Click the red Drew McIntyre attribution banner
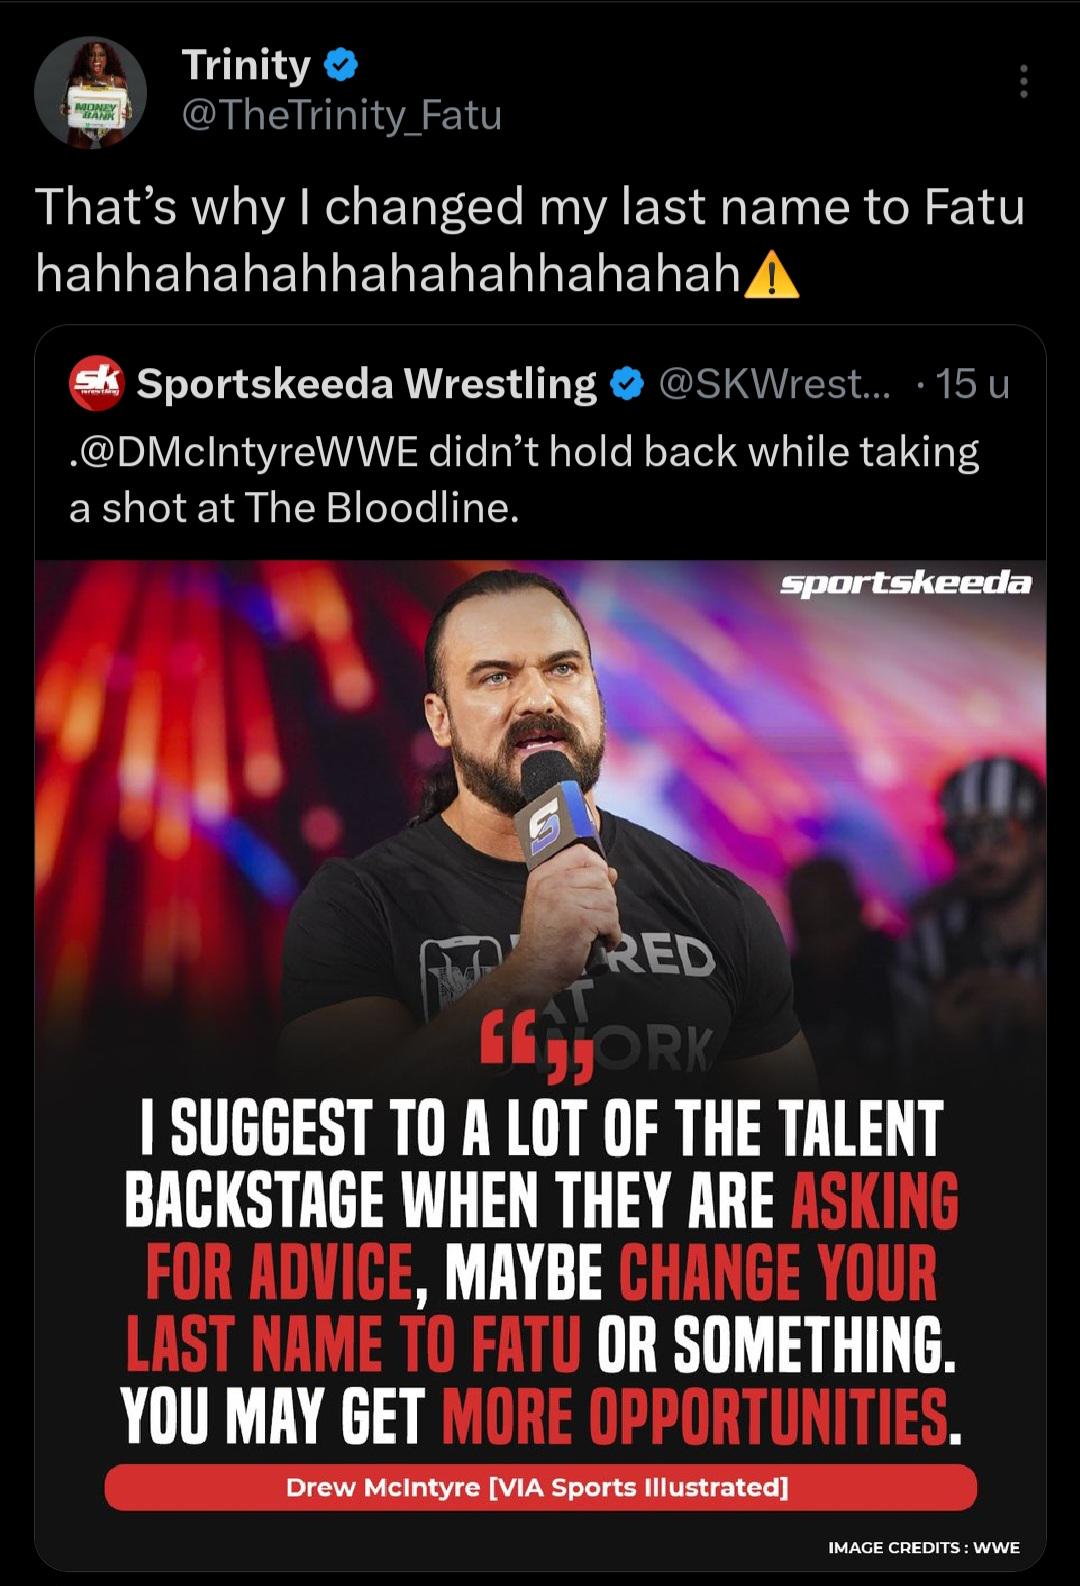 point(540,1487)
